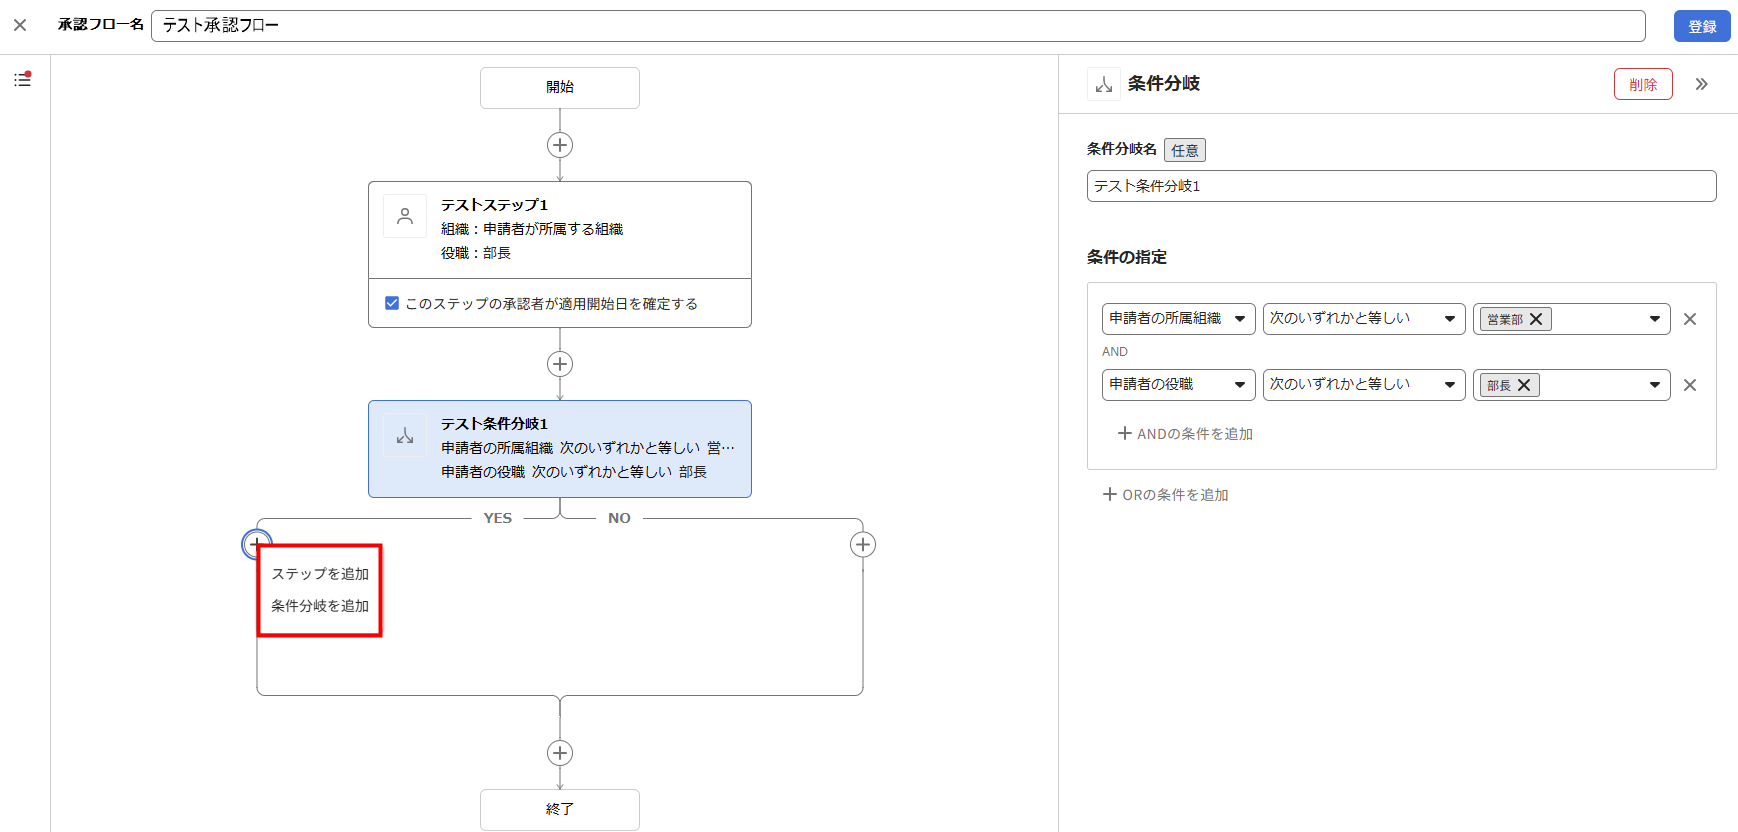Click the plus icon on the NO branch
This screenshot has width=1738, height=832.
point(862,545)
